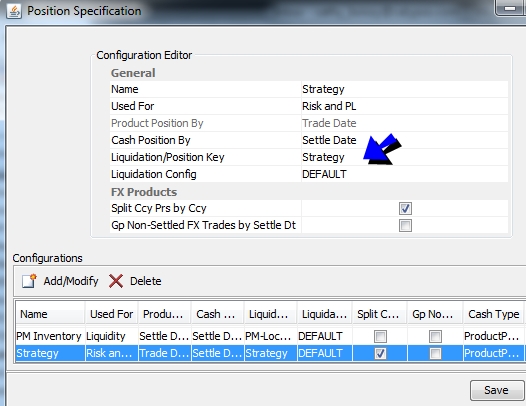Edit the Name field value Strategy
Screen dimensions: 526x406
405,89
